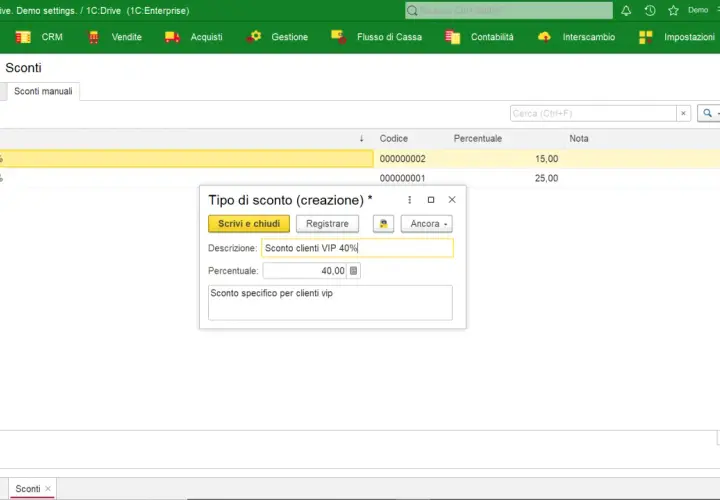
Task: Sort by the Percentuale column header
Action: point(478,139)
